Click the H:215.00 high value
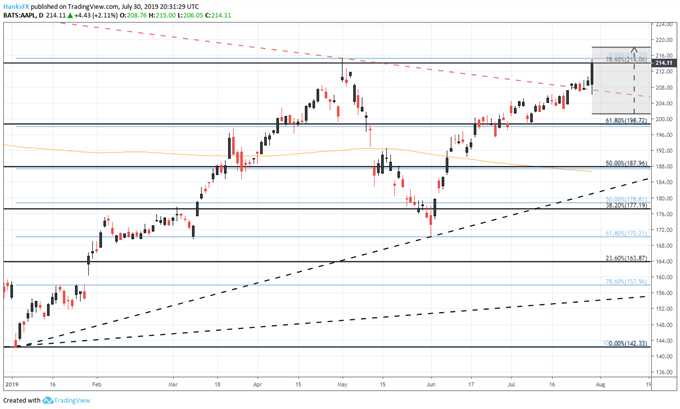This screenshot has height=409, width=680. pos(162,16)
